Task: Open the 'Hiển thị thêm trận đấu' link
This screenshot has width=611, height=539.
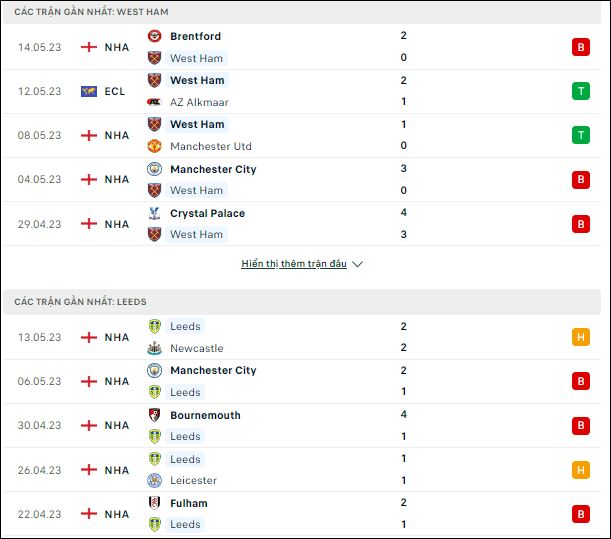Action: (294, 264)
